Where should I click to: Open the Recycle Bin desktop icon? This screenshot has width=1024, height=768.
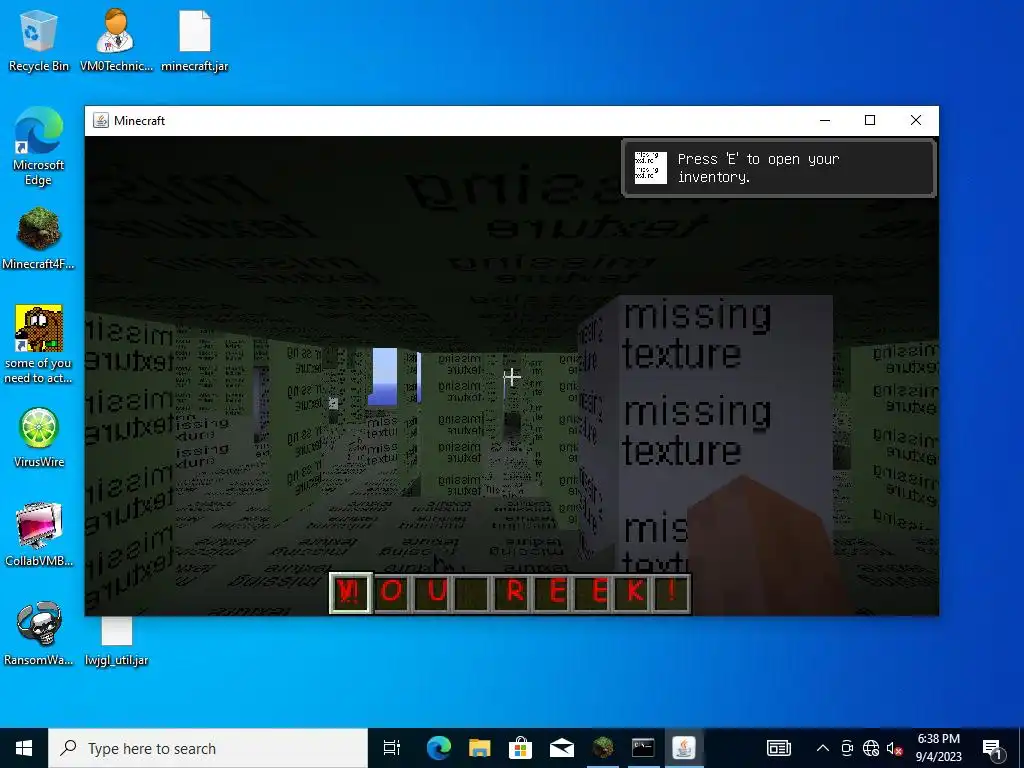[x=39, y=40]
